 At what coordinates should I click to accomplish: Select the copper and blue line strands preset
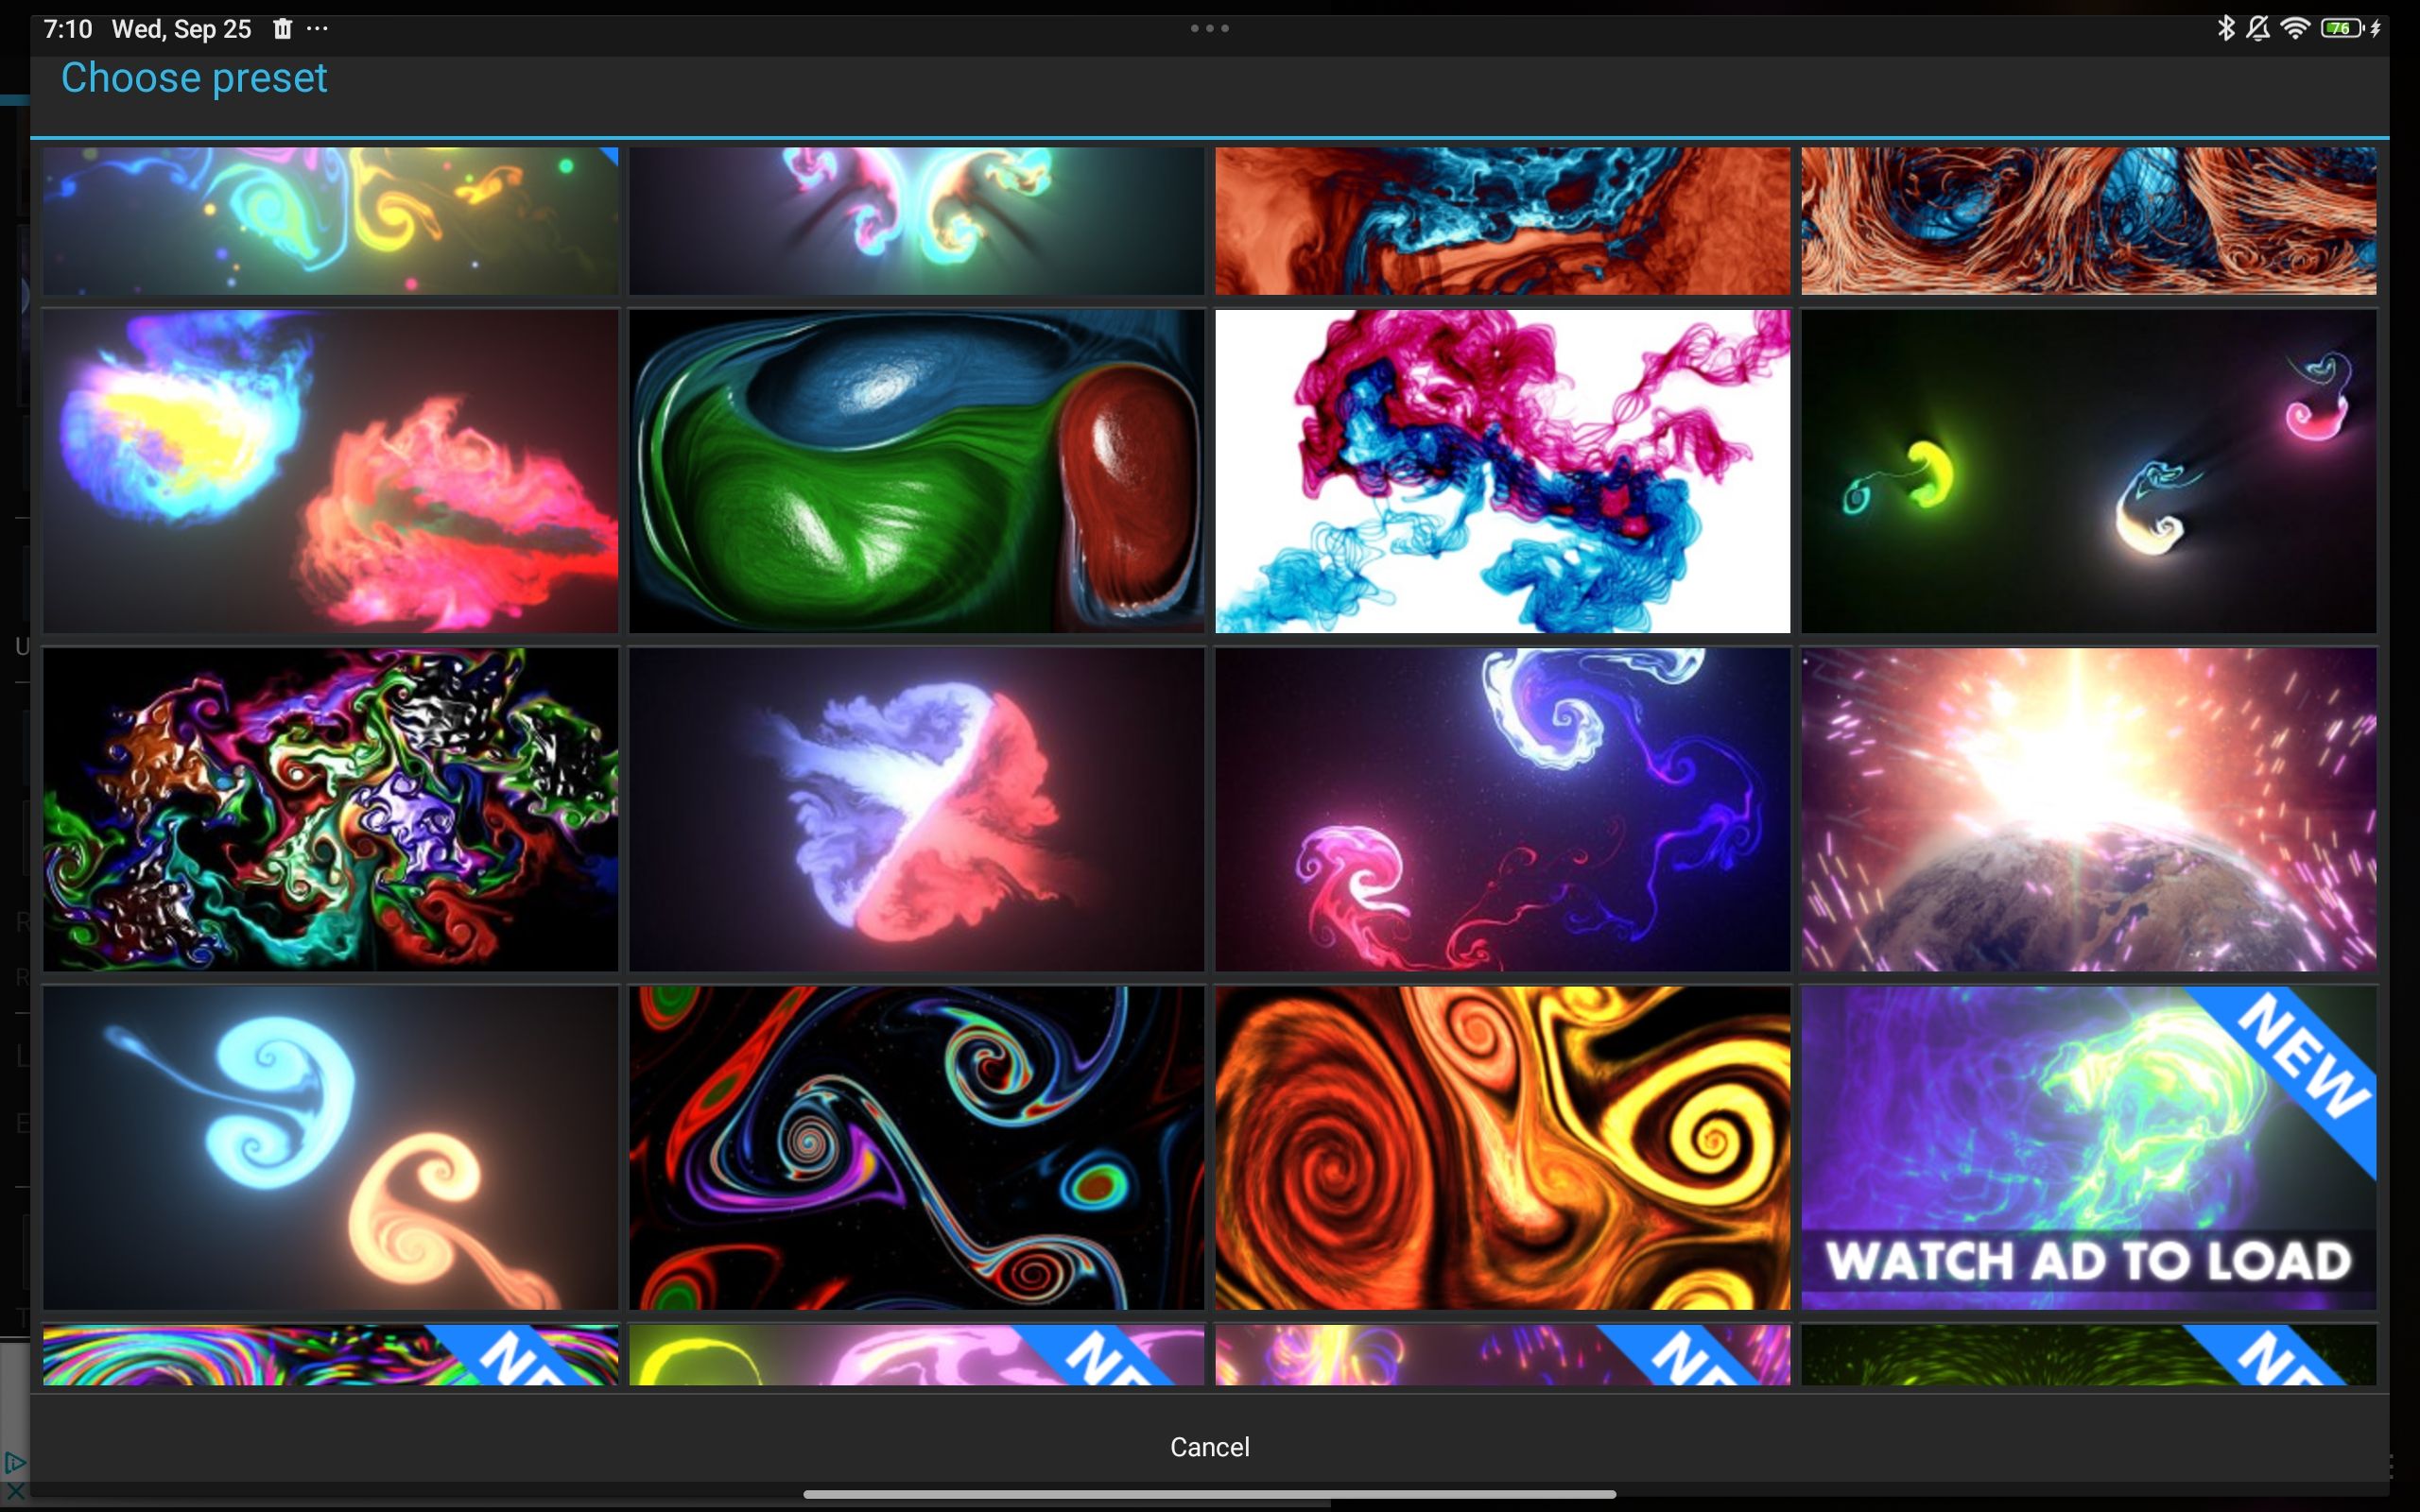(2088, 221)
